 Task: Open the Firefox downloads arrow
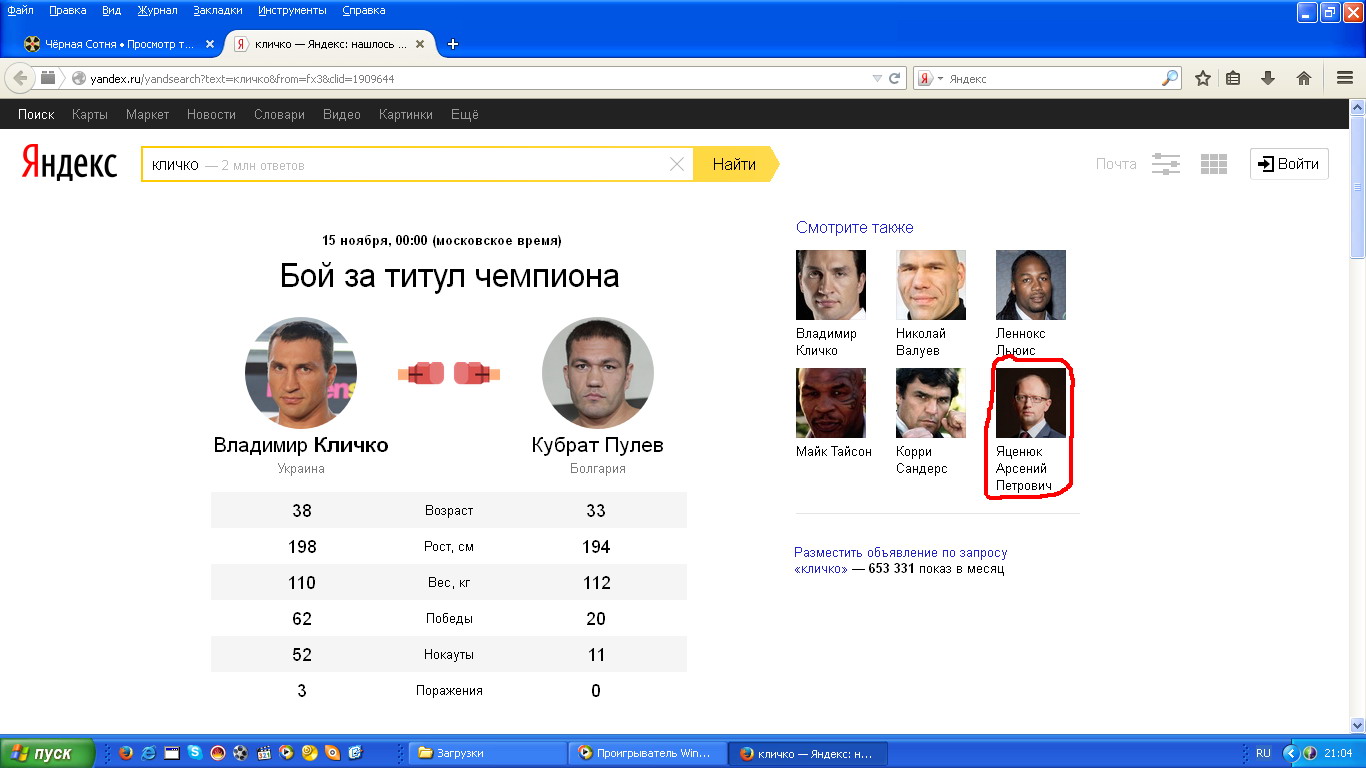pos(1268,78)
